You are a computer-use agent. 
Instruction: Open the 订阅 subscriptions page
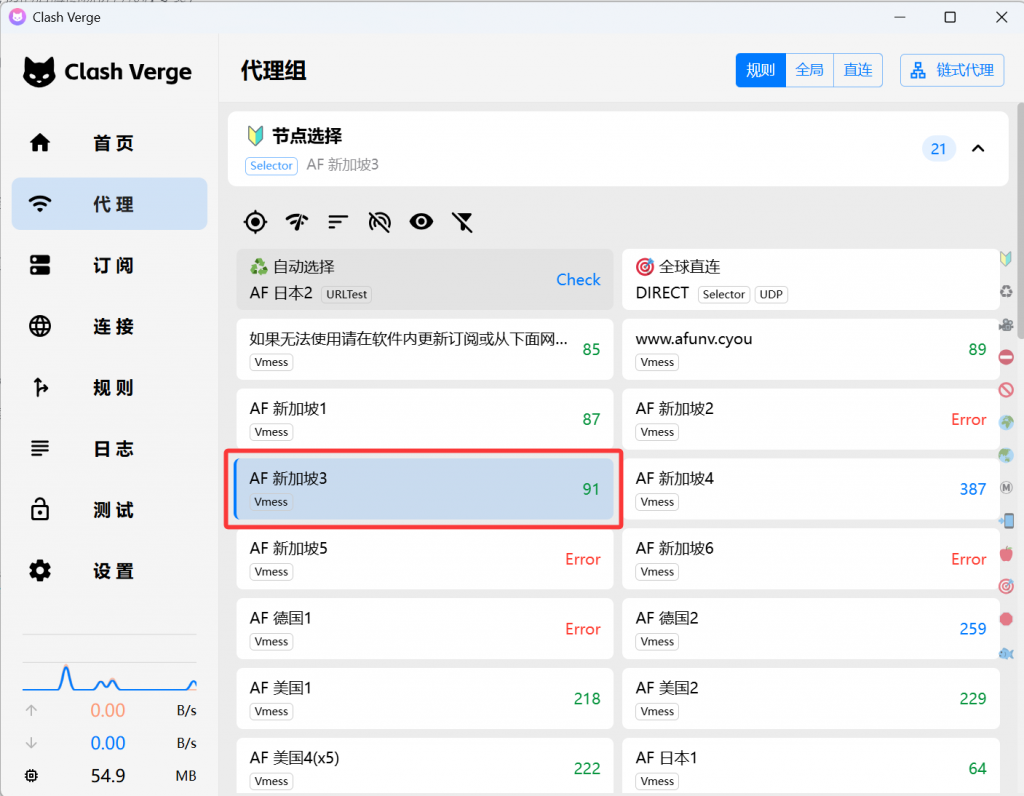point(110,265)
